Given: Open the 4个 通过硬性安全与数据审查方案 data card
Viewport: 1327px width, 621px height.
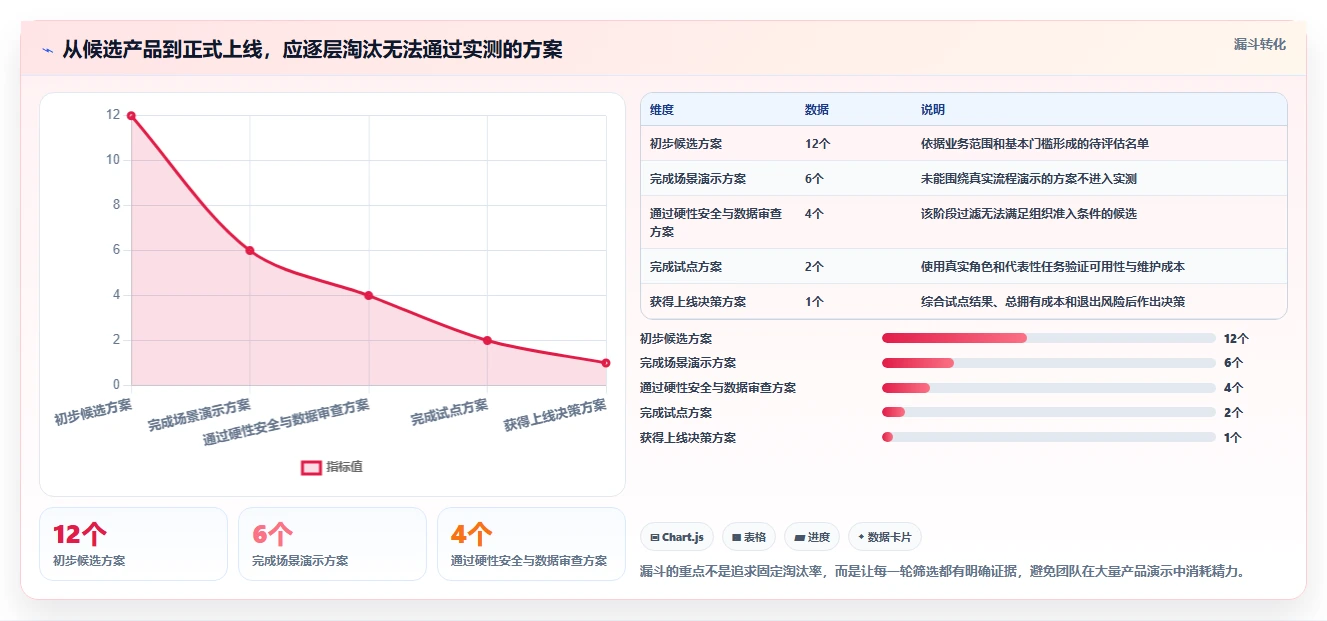Looking at the screenshot, I should [532, 544].
